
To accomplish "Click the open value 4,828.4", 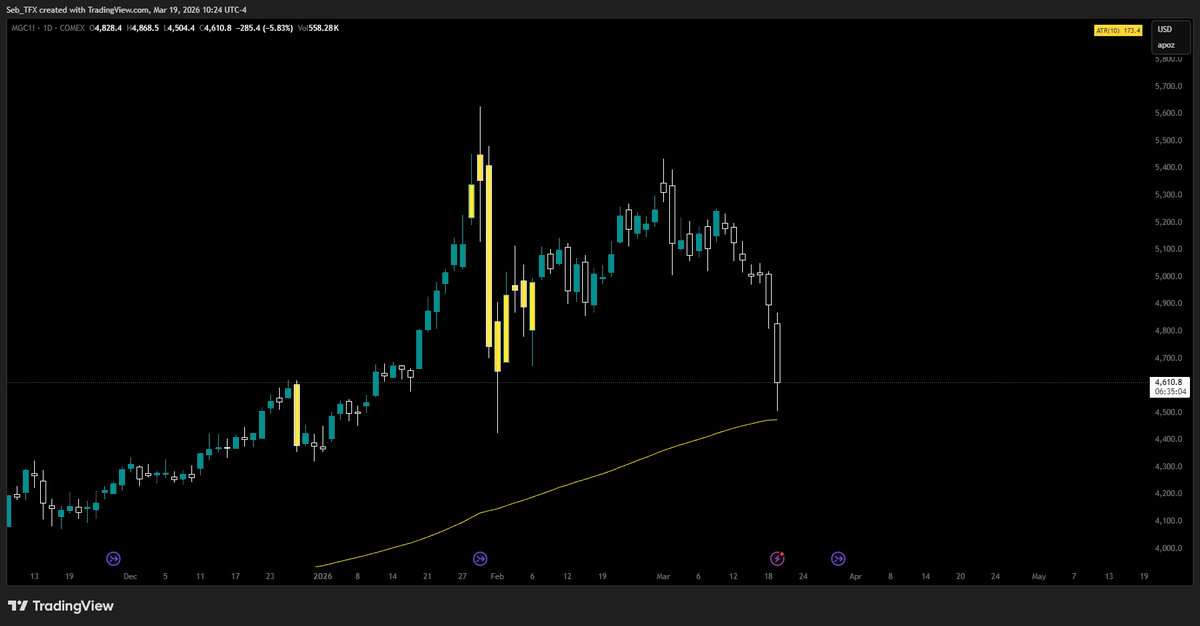I will pos(107,28).
